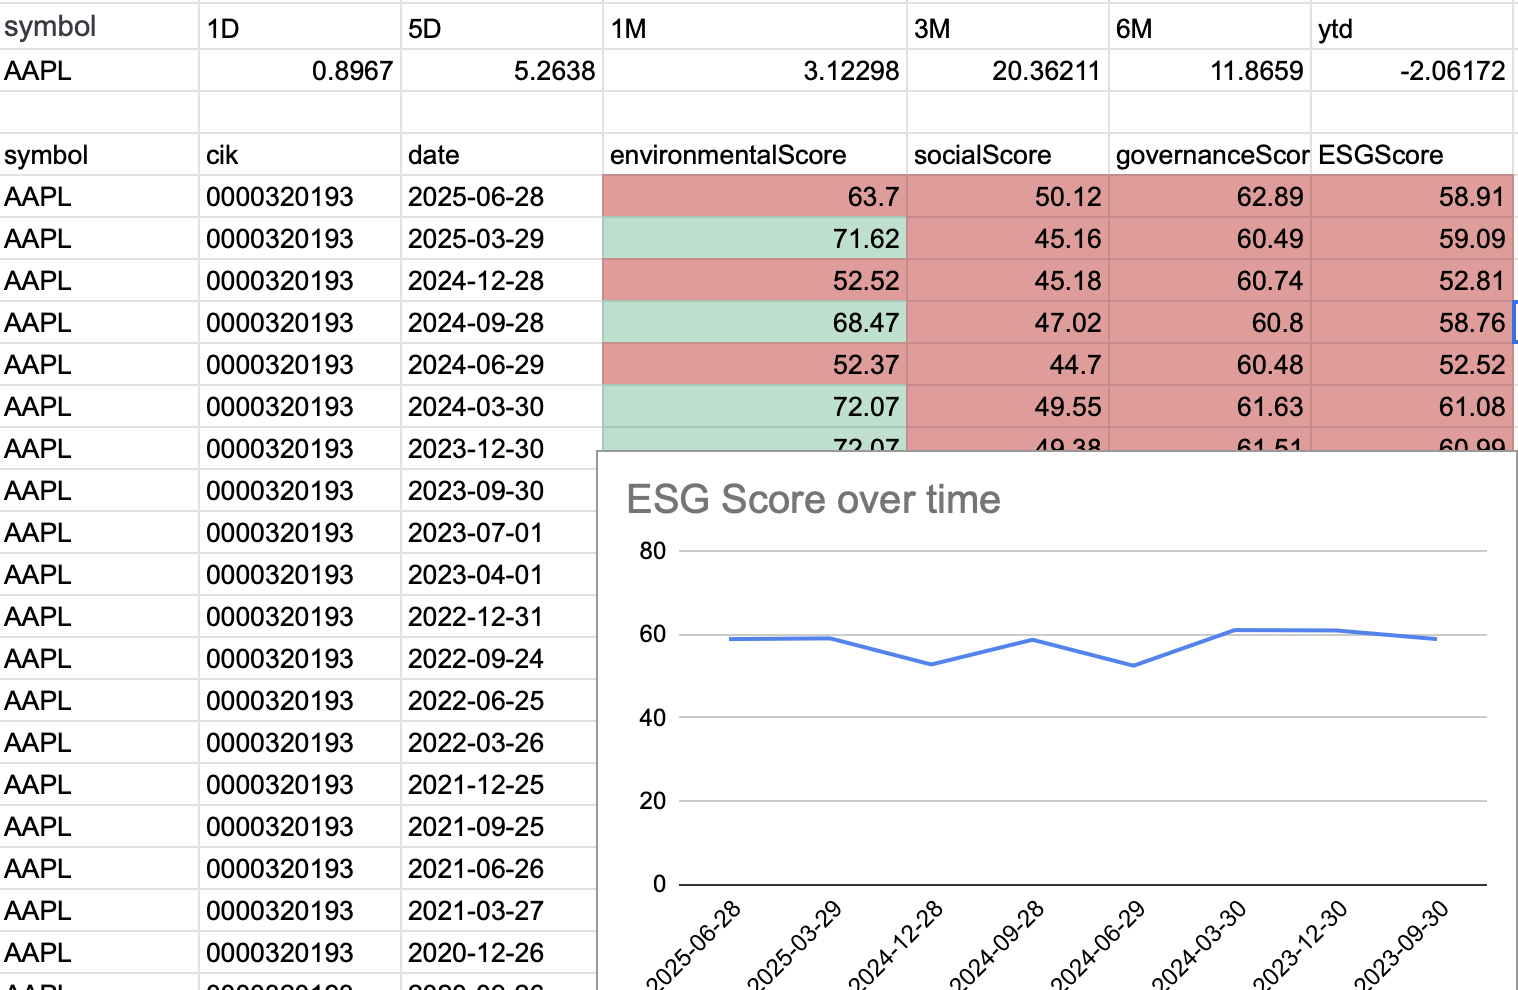
Task: Click the chart title ESG Score over time
Action: (x=813, y=500)
